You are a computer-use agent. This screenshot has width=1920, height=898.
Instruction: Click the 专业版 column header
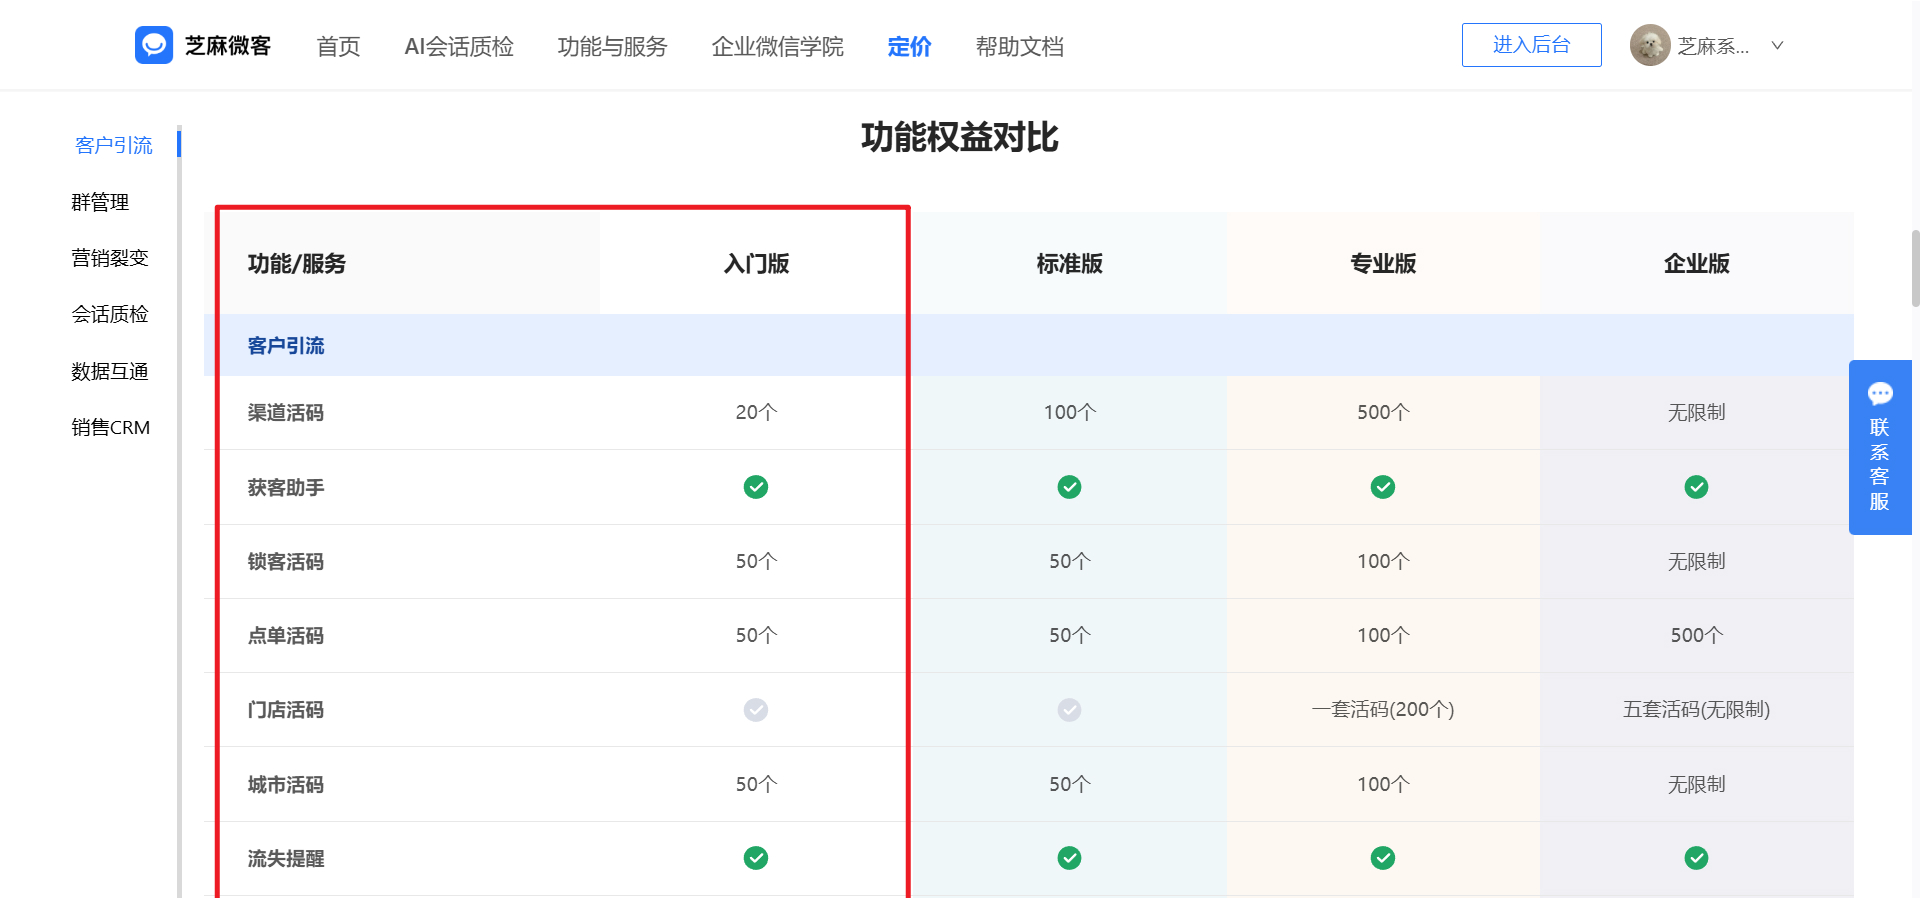pos(1383,263)
